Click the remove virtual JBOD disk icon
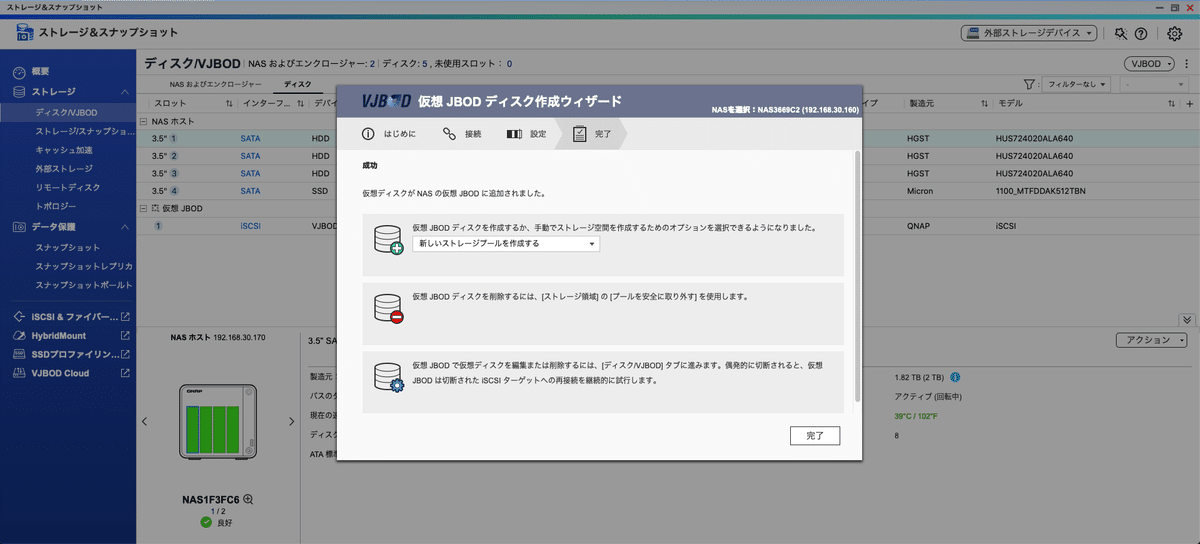The width and height of the screenshot is (1200, 544). (x=388, y=308)
